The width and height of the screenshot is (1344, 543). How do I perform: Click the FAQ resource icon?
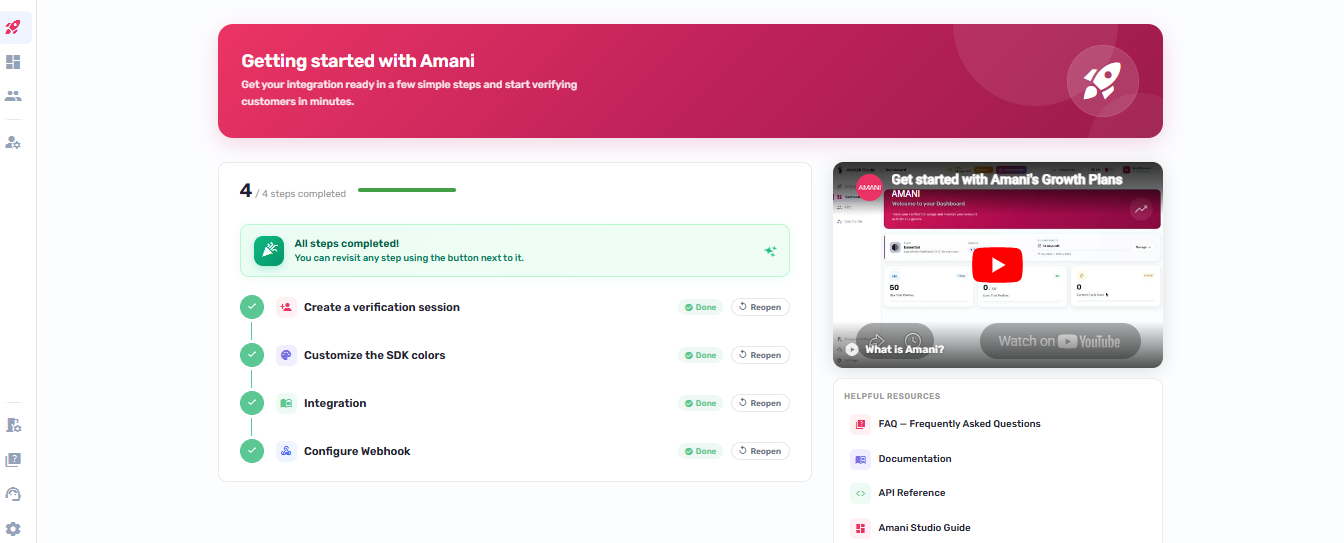[x=860, y=424]
